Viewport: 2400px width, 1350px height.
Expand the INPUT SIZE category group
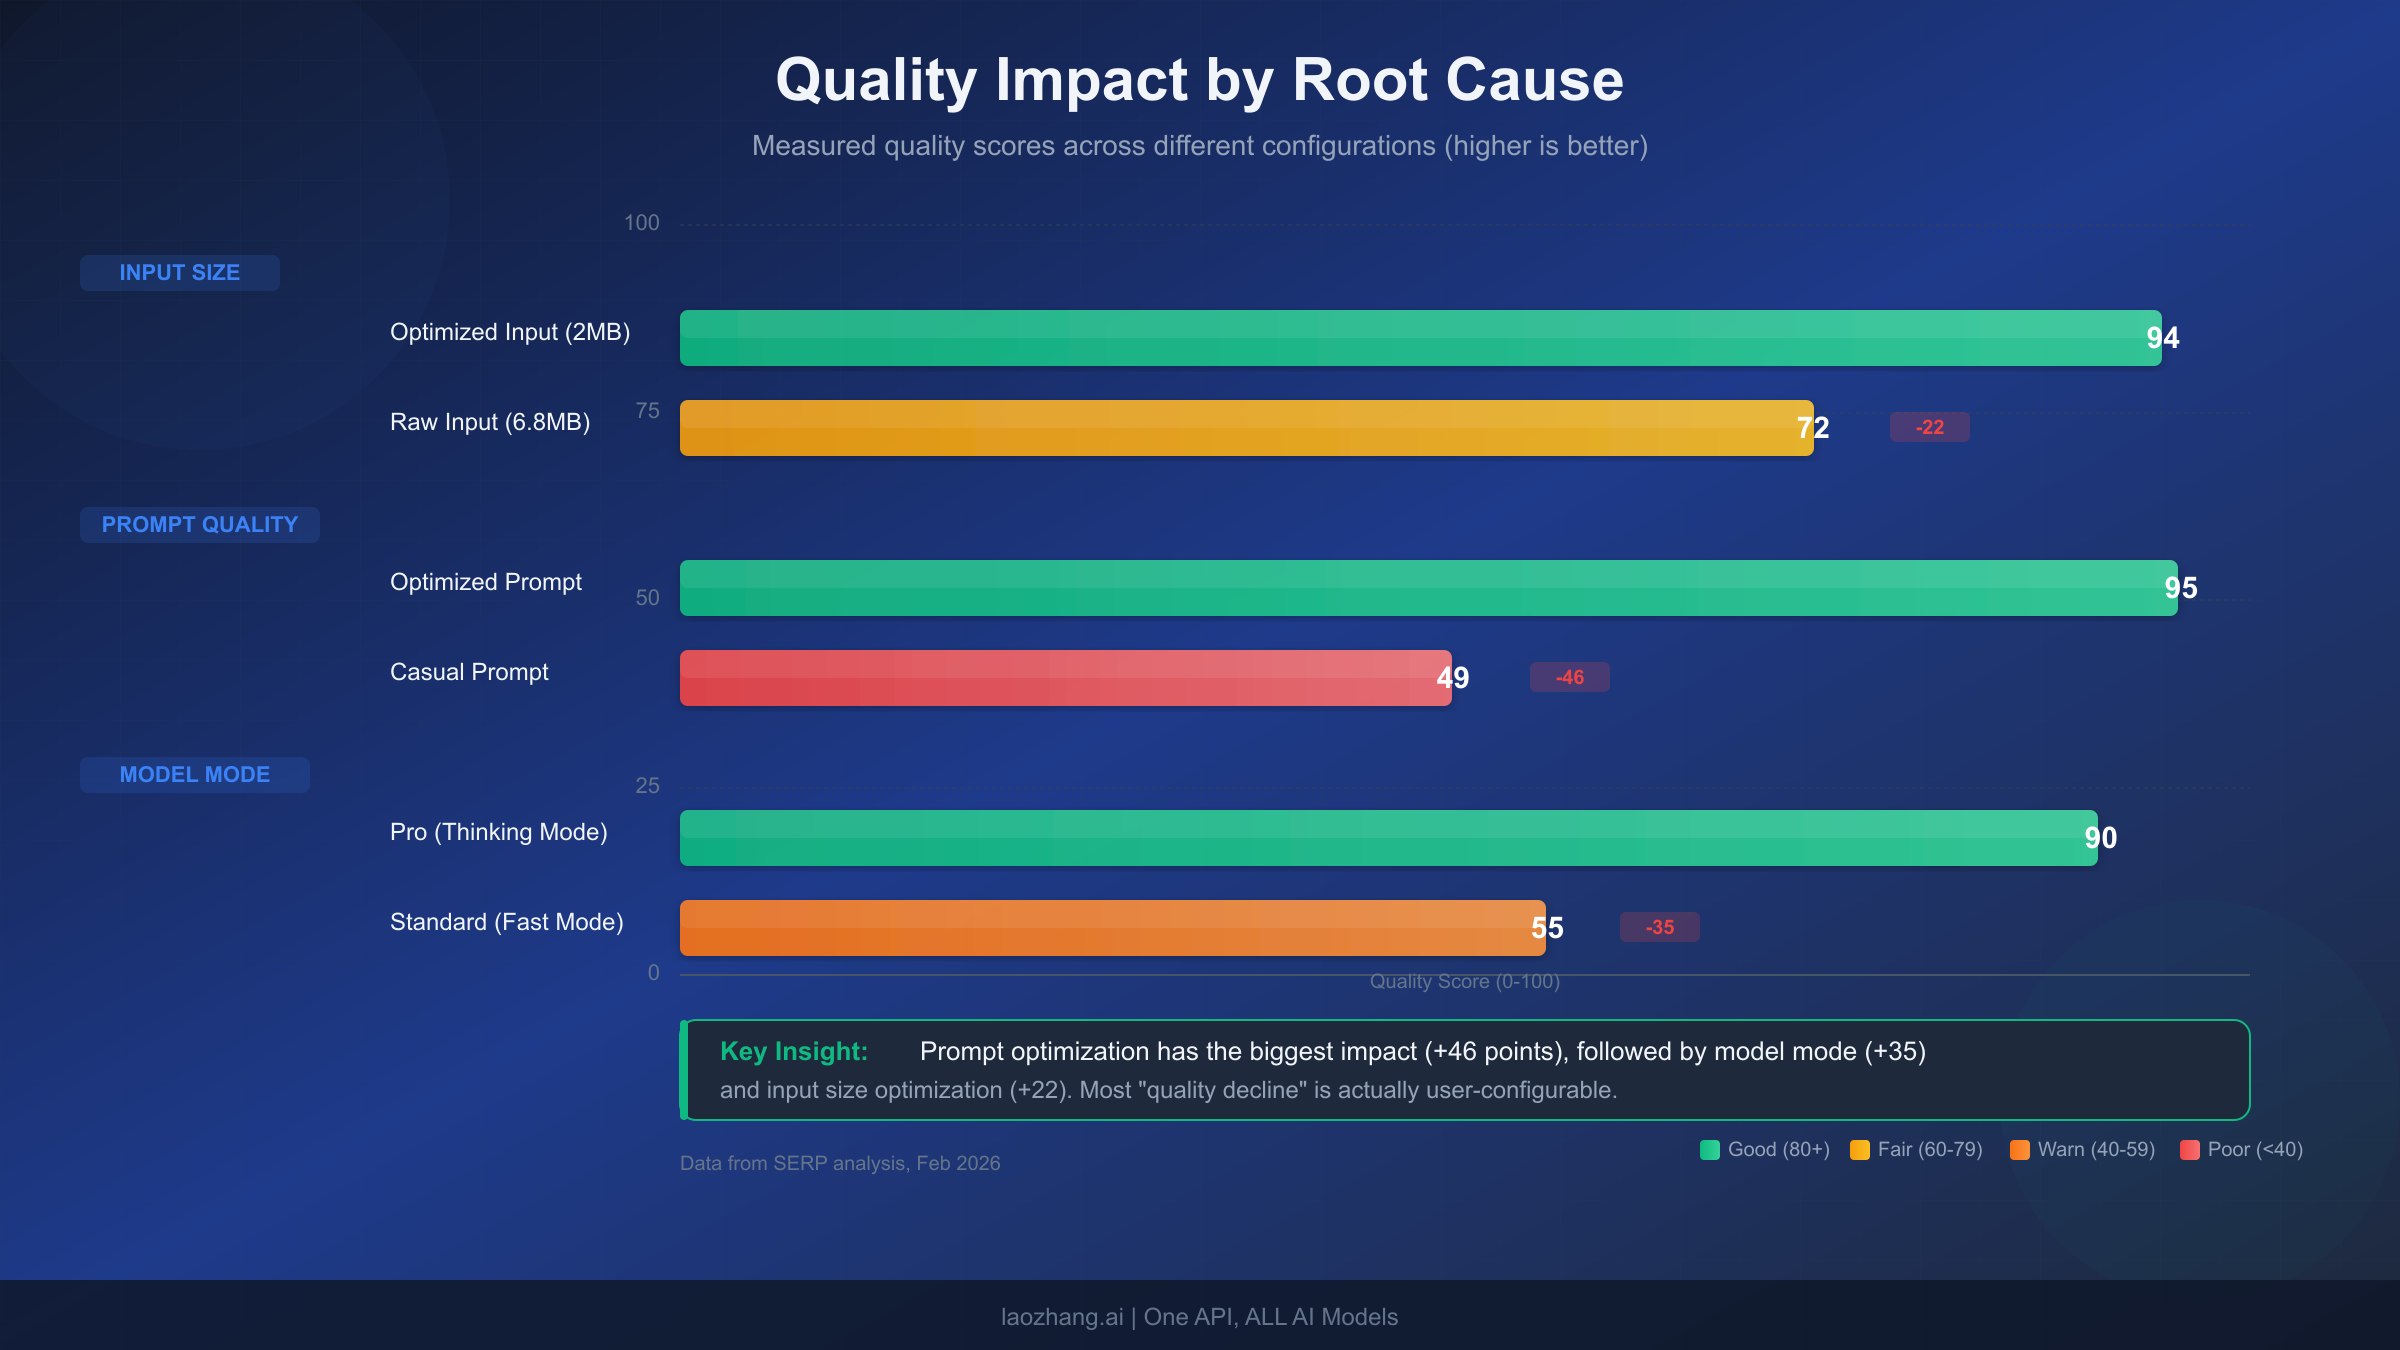click(179, 272)
